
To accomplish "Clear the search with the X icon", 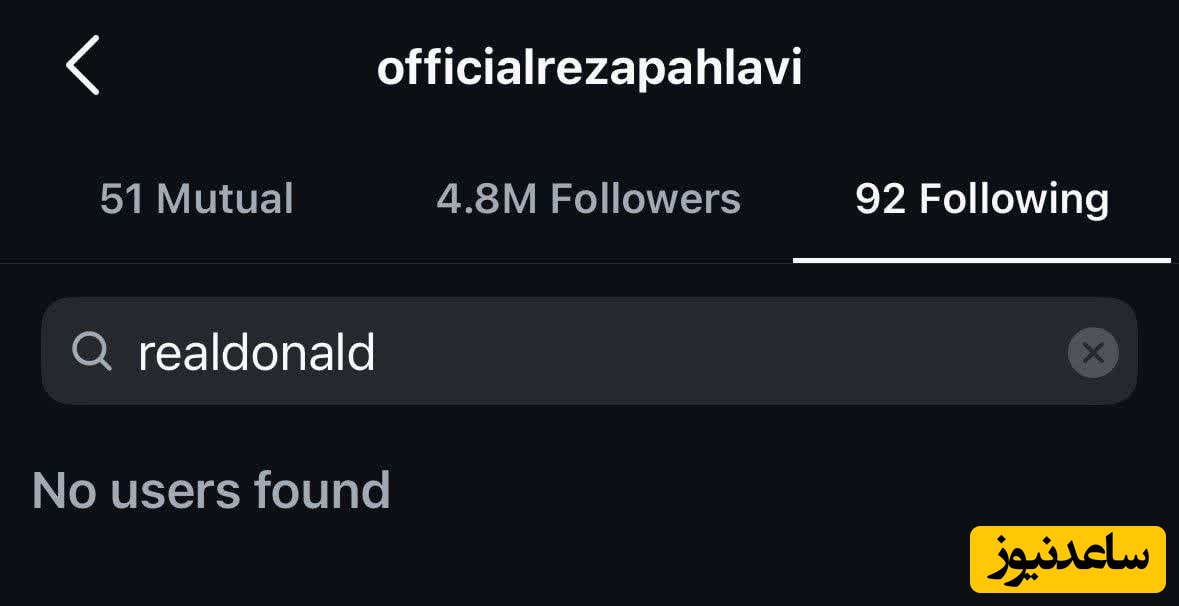I will (1093, 352).
